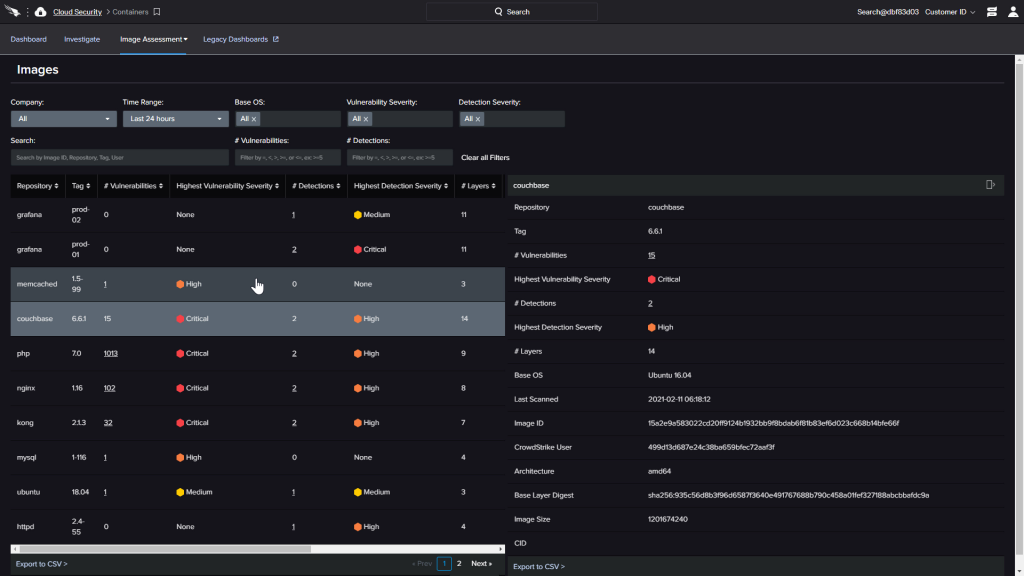Click the High detection icon in httpd row
The height and width of the screenshot is (576, 1024).
coord(358,526)
